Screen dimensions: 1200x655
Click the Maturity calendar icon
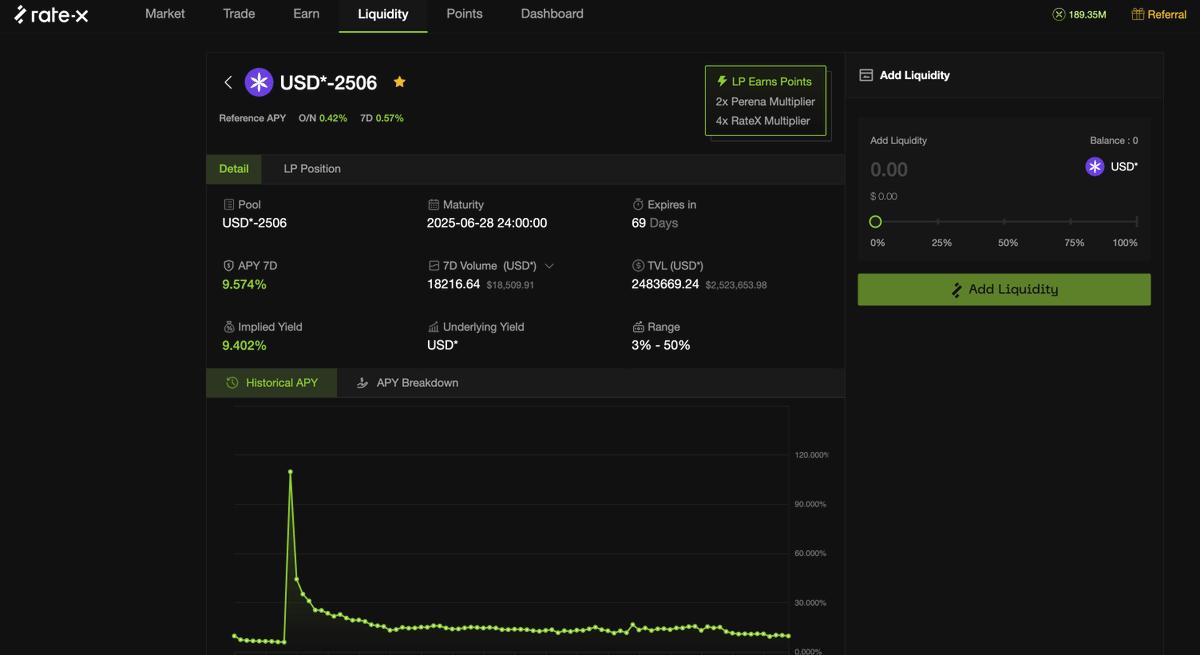point(433,204)
